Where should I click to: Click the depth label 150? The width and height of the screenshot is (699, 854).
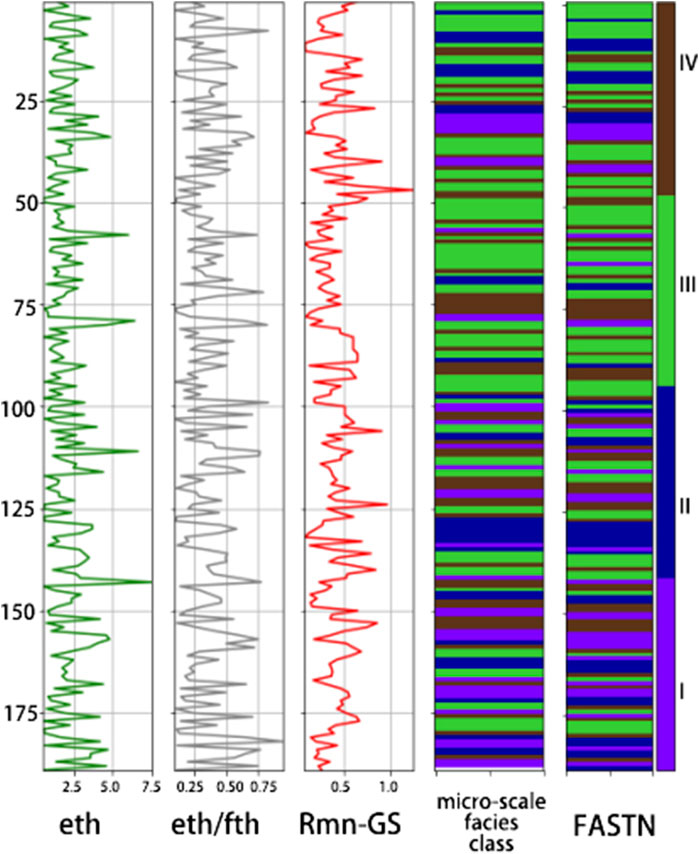pyautogui.click(x=20, y=612)
